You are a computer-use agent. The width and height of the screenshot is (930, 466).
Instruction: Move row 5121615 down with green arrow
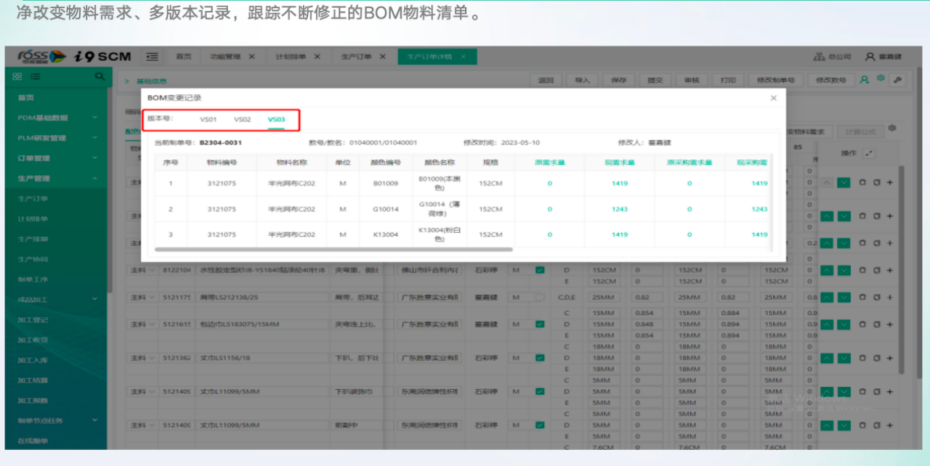[x=843, y=325]
